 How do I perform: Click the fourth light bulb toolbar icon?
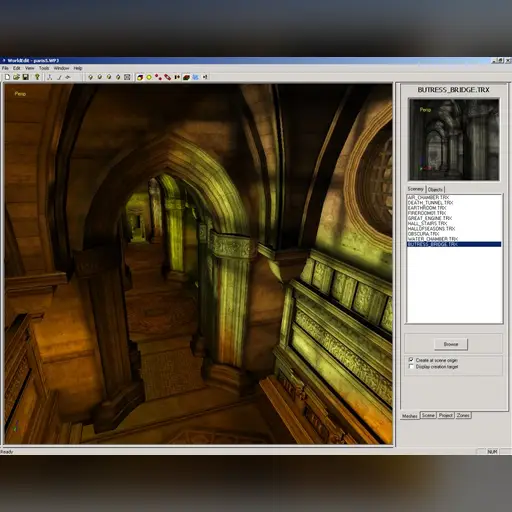tap(118, 77)
